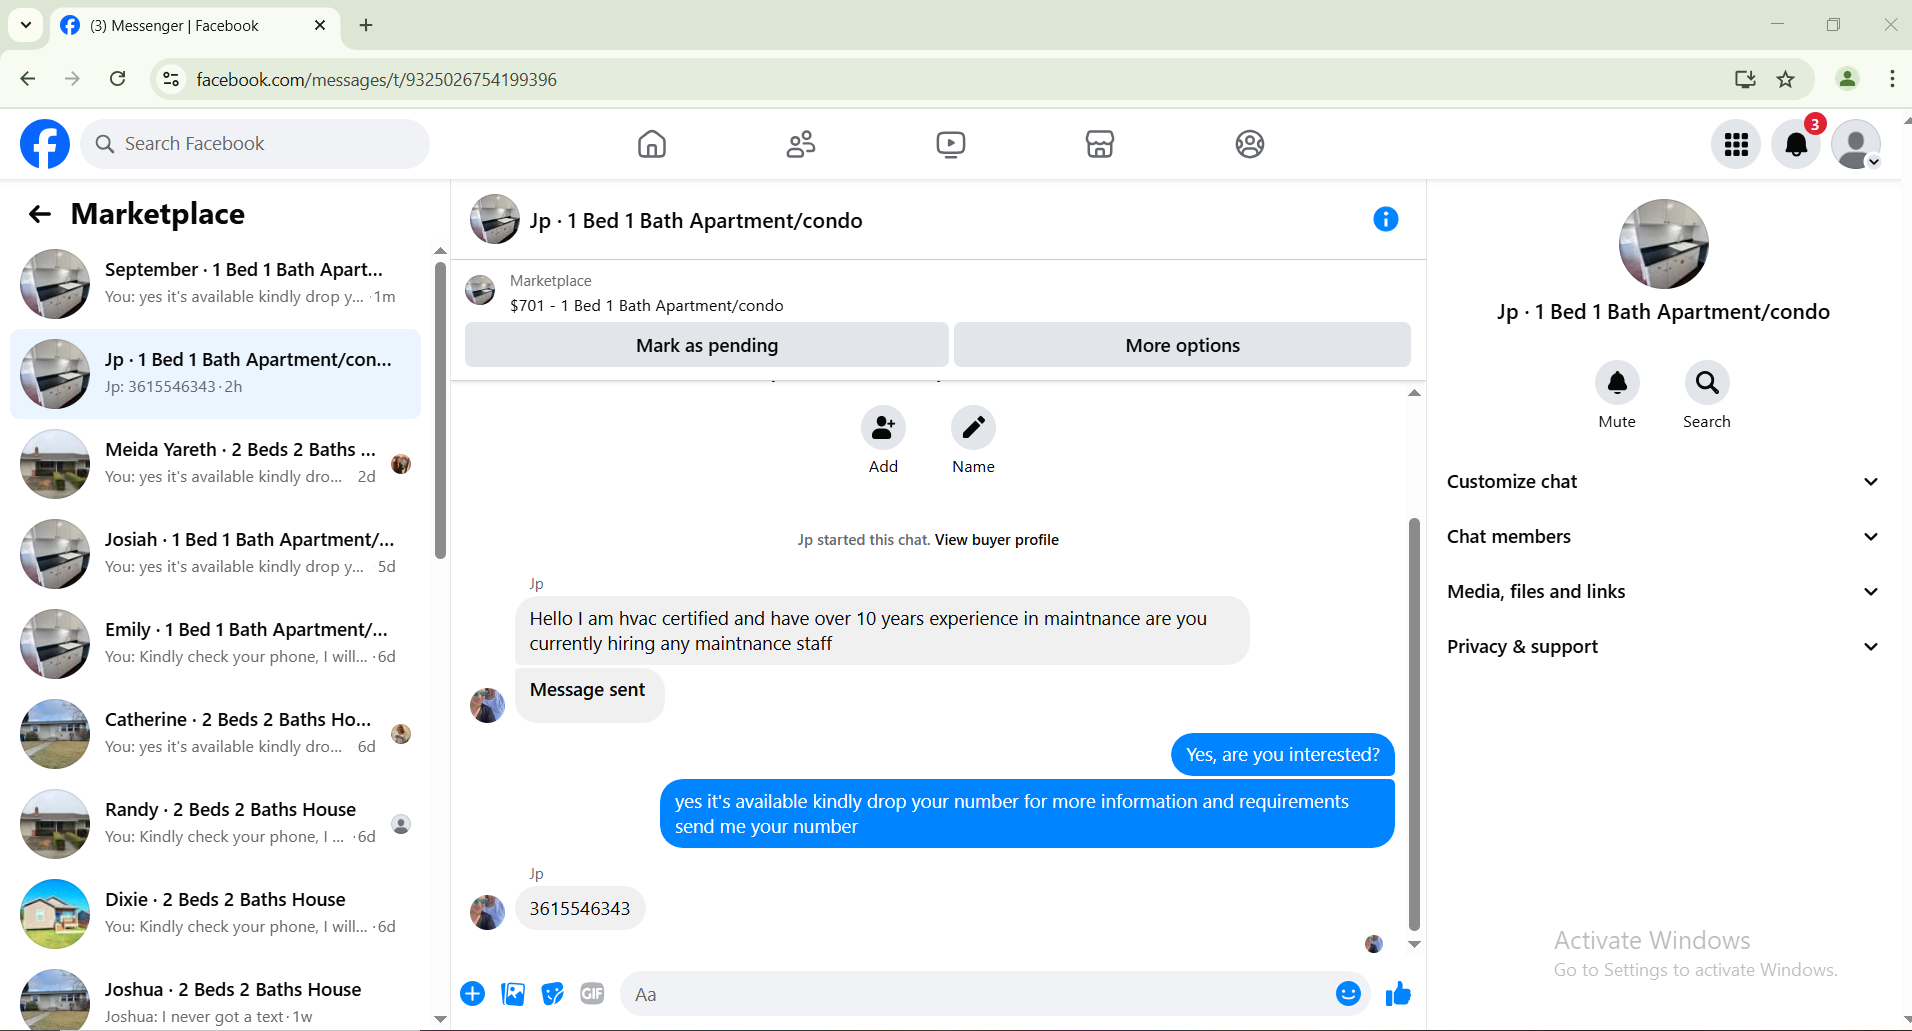Open a new browser tab
Viewport: 1912px width, 1031px height.
point(366,25)
